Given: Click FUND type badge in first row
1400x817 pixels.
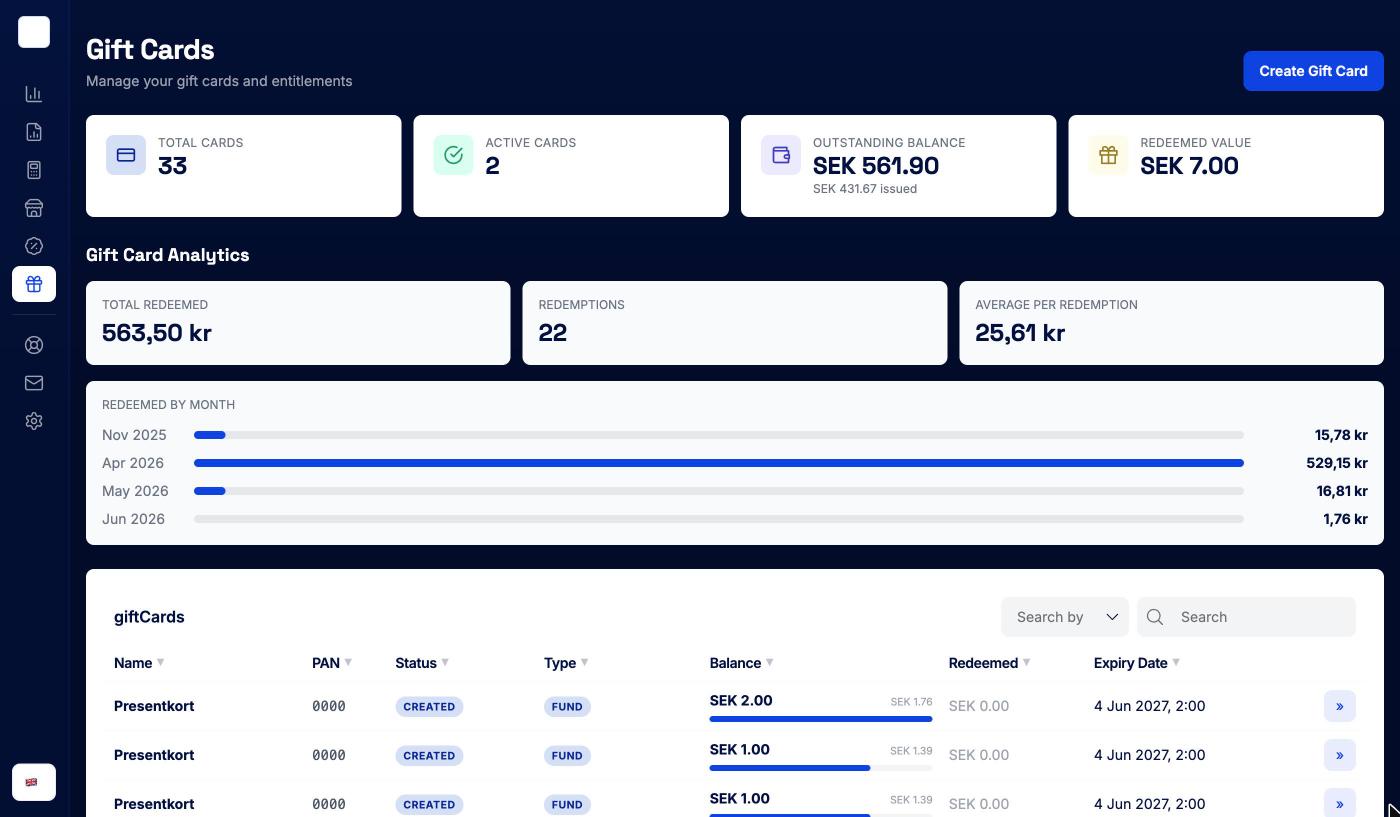Looking at the screenshot, I should tap(567, 706).
